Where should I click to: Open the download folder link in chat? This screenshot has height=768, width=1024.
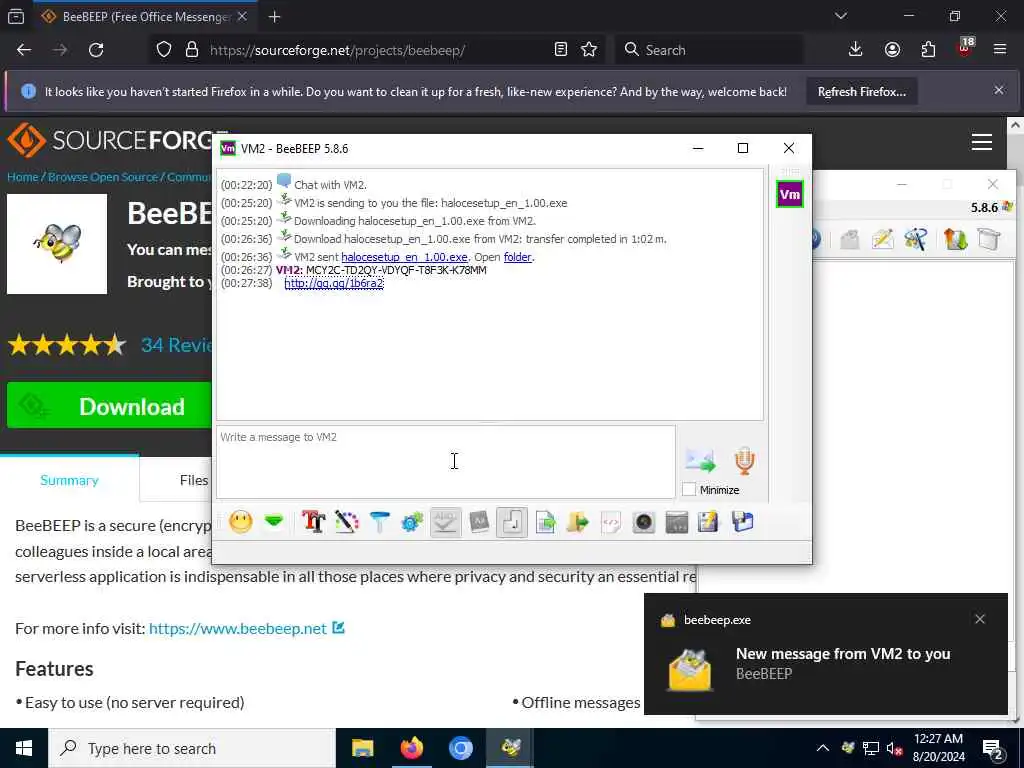point(517,257)
